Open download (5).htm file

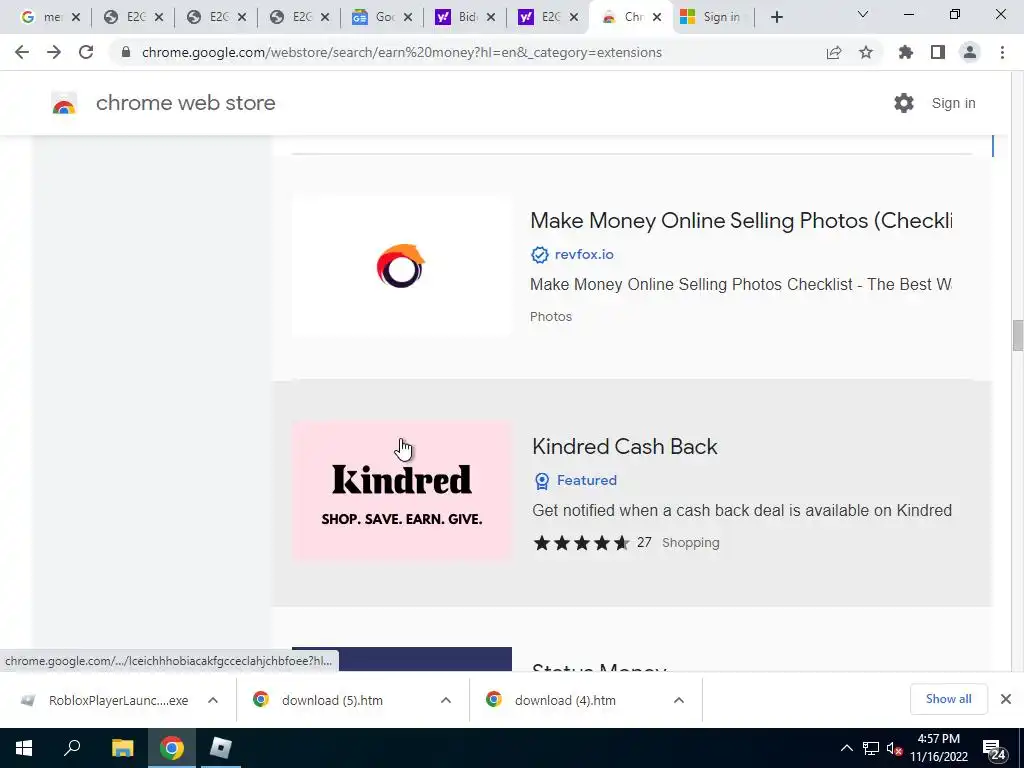pos(332,700)
